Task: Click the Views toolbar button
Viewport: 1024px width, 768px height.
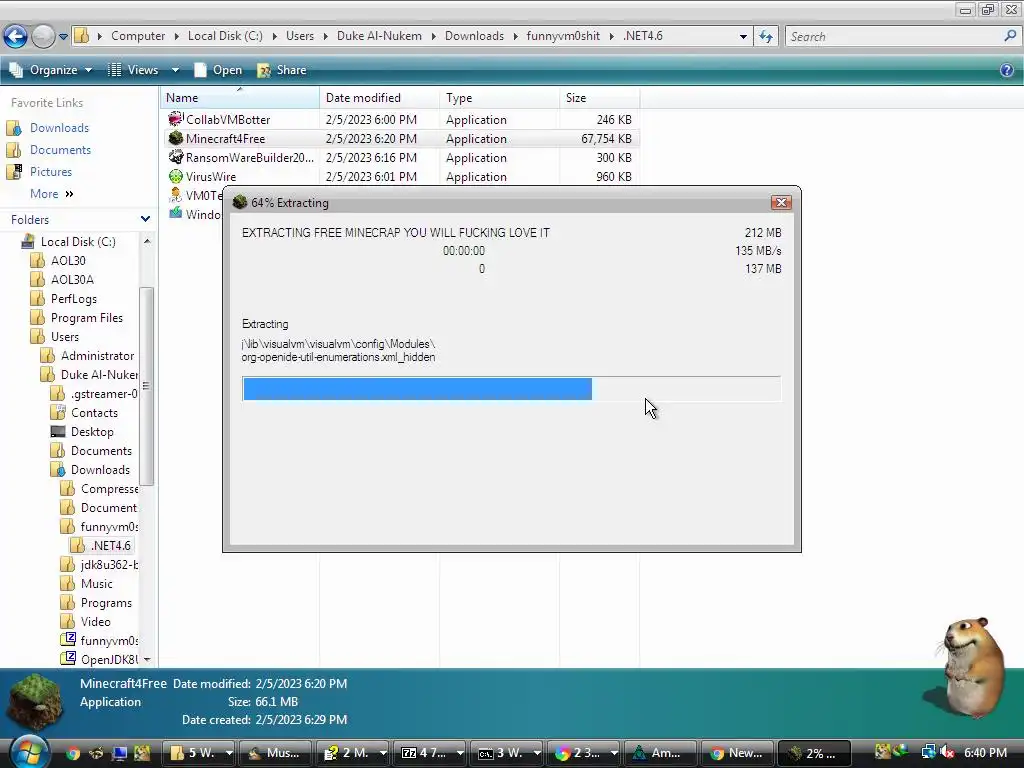Action: coord(133,70)
